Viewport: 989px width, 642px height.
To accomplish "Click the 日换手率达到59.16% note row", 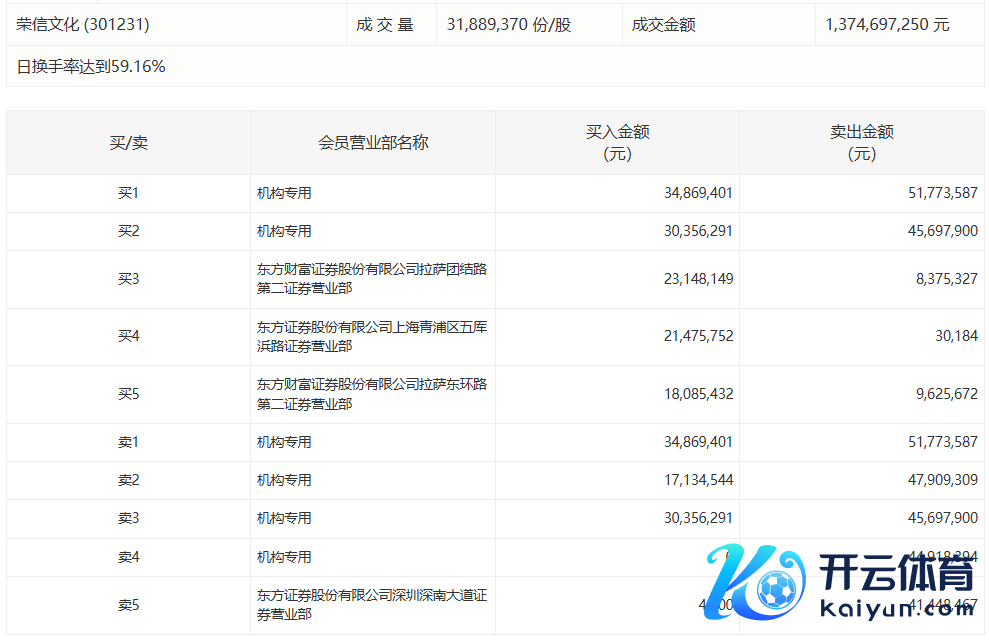I will point(91,67).
